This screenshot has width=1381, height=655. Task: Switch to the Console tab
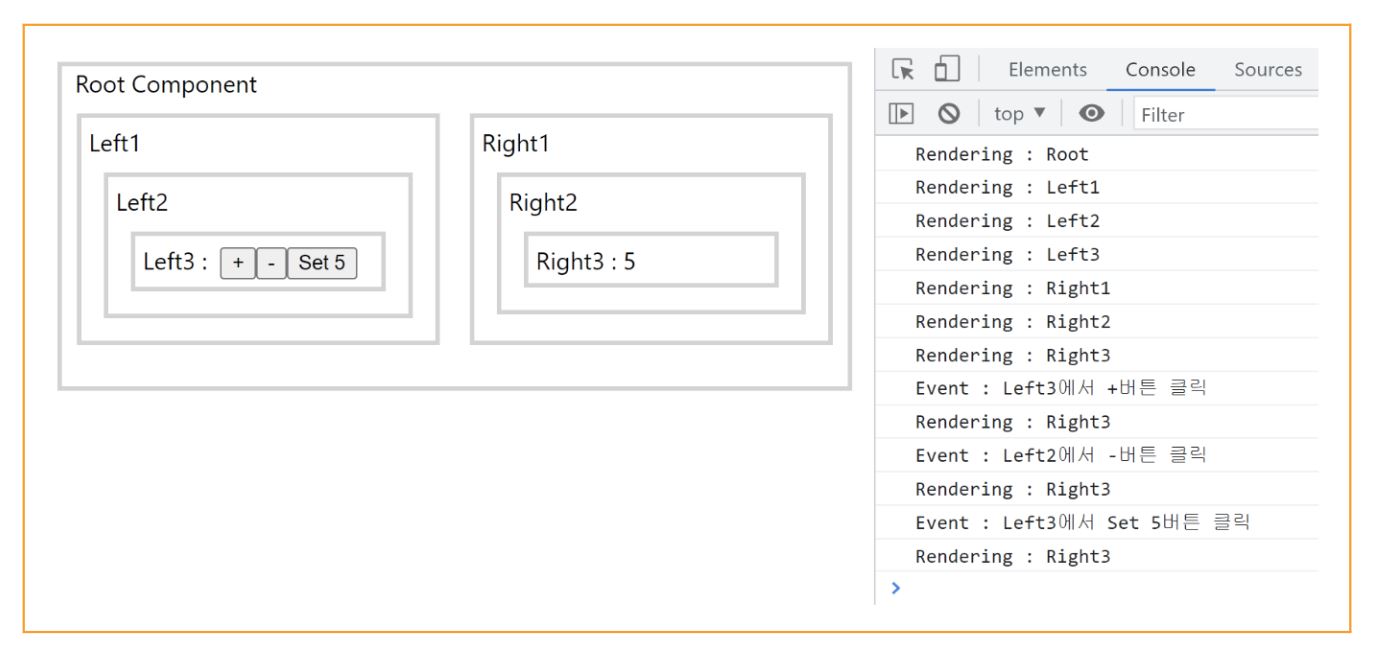pos(1160,70)
